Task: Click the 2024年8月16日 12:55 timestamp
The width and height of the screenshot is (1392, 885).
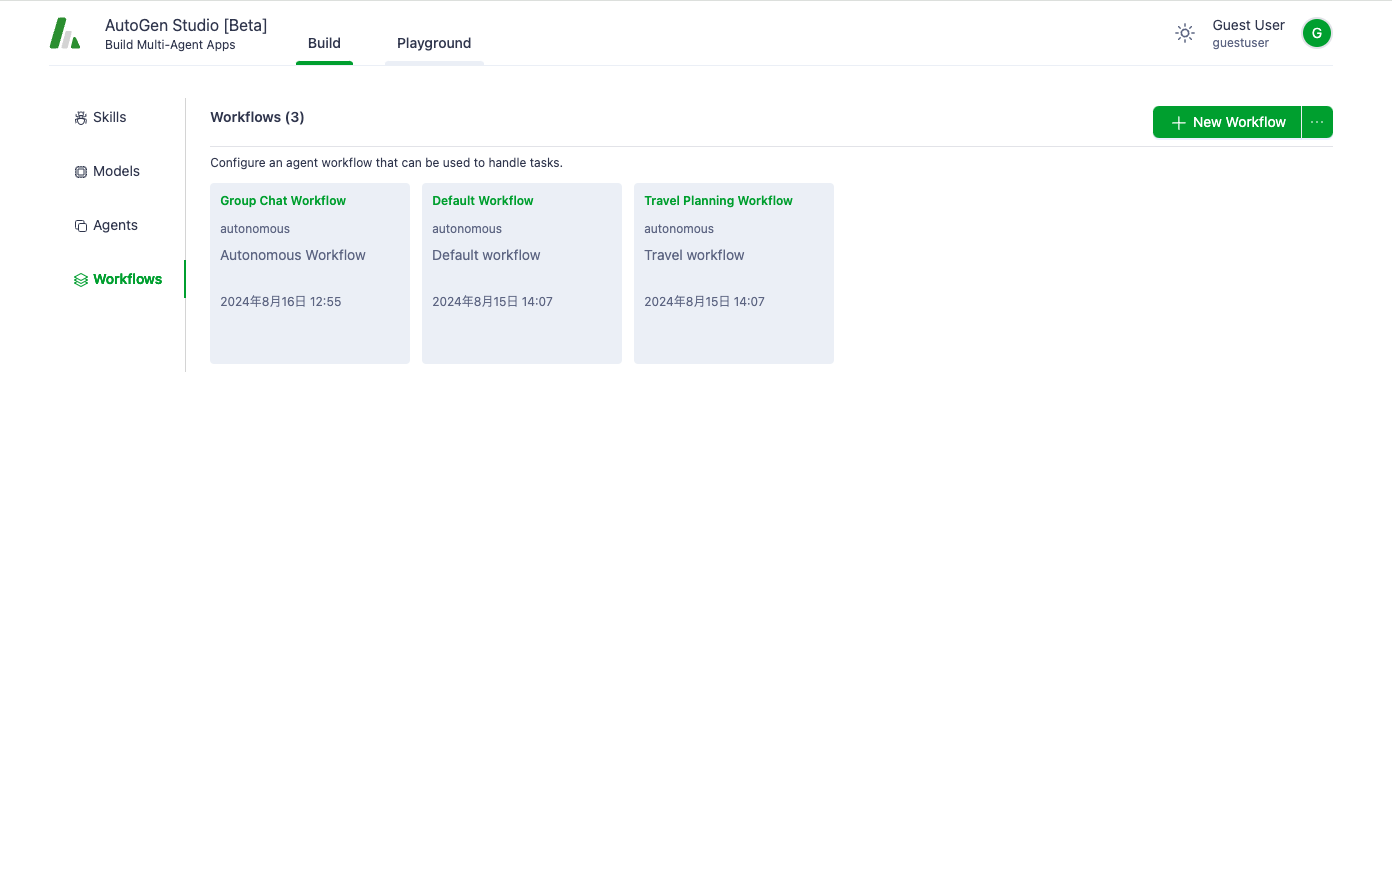Action: (281, 301)
